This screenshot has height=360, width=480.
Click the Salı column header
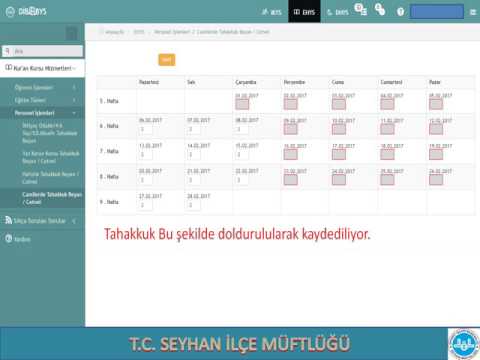[191, 82]
